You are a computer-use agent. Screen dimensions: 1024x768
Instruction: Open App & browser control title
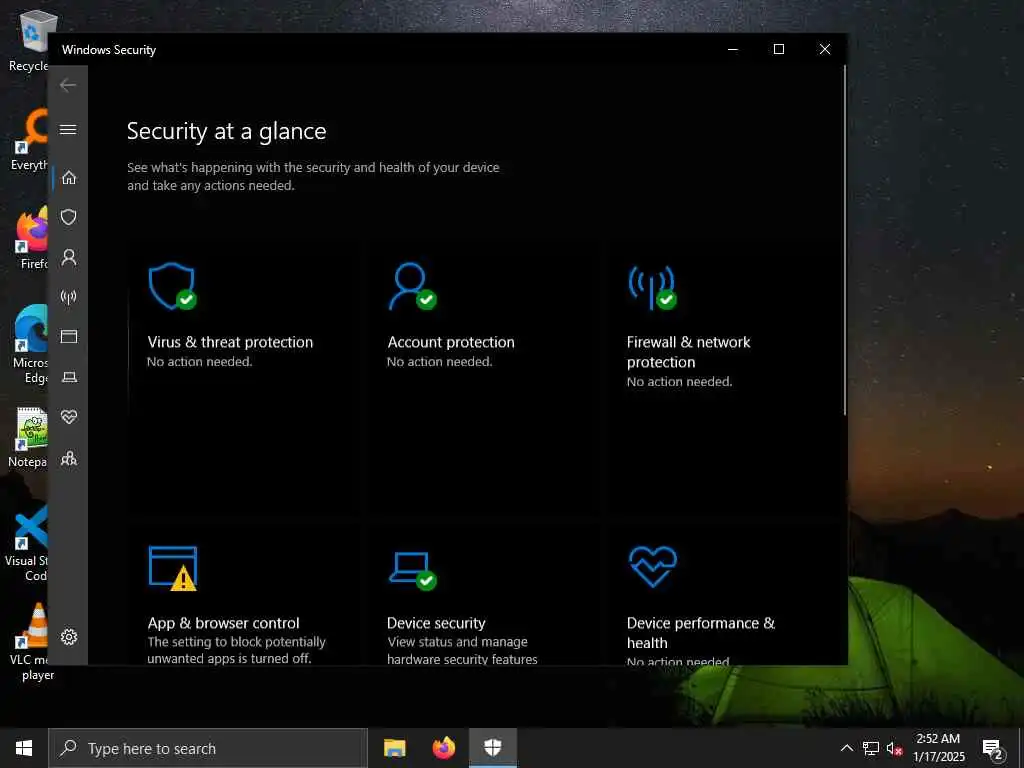[x=223, y=623]
